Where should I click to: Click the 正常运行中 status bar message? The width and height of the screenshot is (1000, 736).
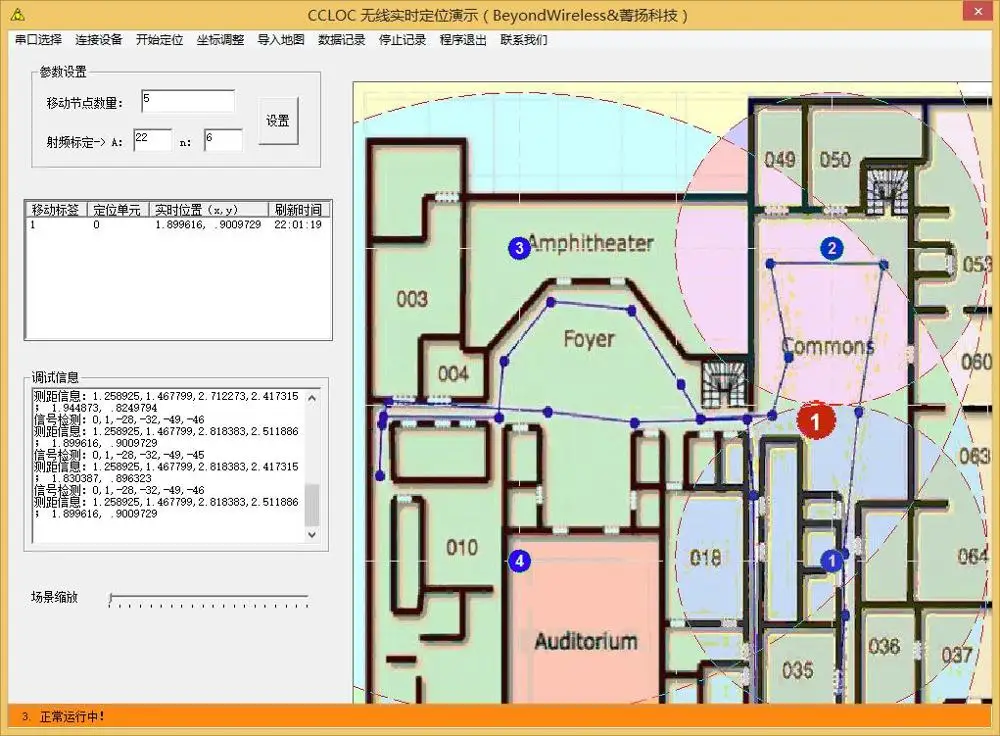(x=72, y=716)
